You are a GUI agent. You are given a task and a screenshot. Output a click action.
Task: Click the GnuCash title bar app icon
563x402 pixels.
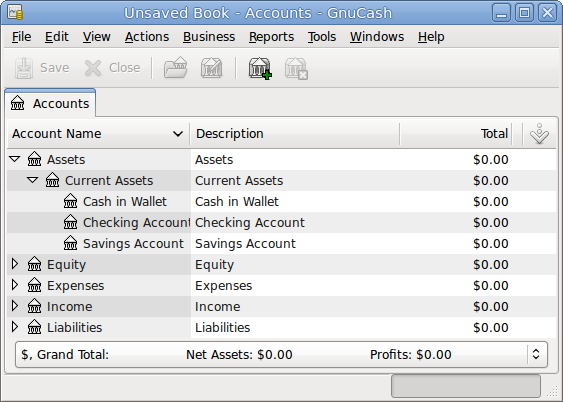(15, 13)
